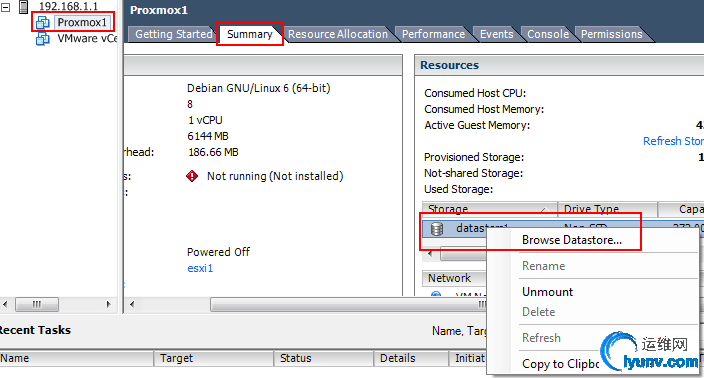The image size is (704, 378).
Task: Click the 192.168.1.1 host server icon
Action: [x=24, y=6]
